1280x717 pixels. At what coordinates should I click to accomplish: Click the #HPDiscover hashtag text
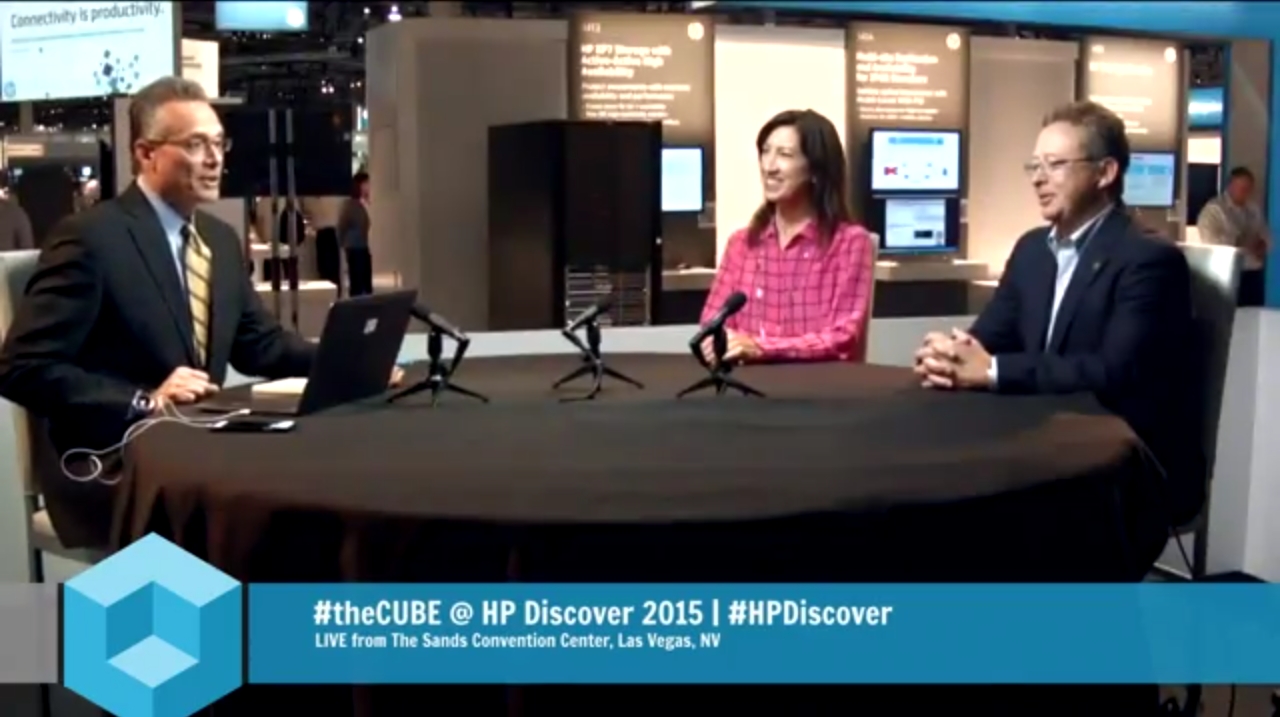[809, 613]
